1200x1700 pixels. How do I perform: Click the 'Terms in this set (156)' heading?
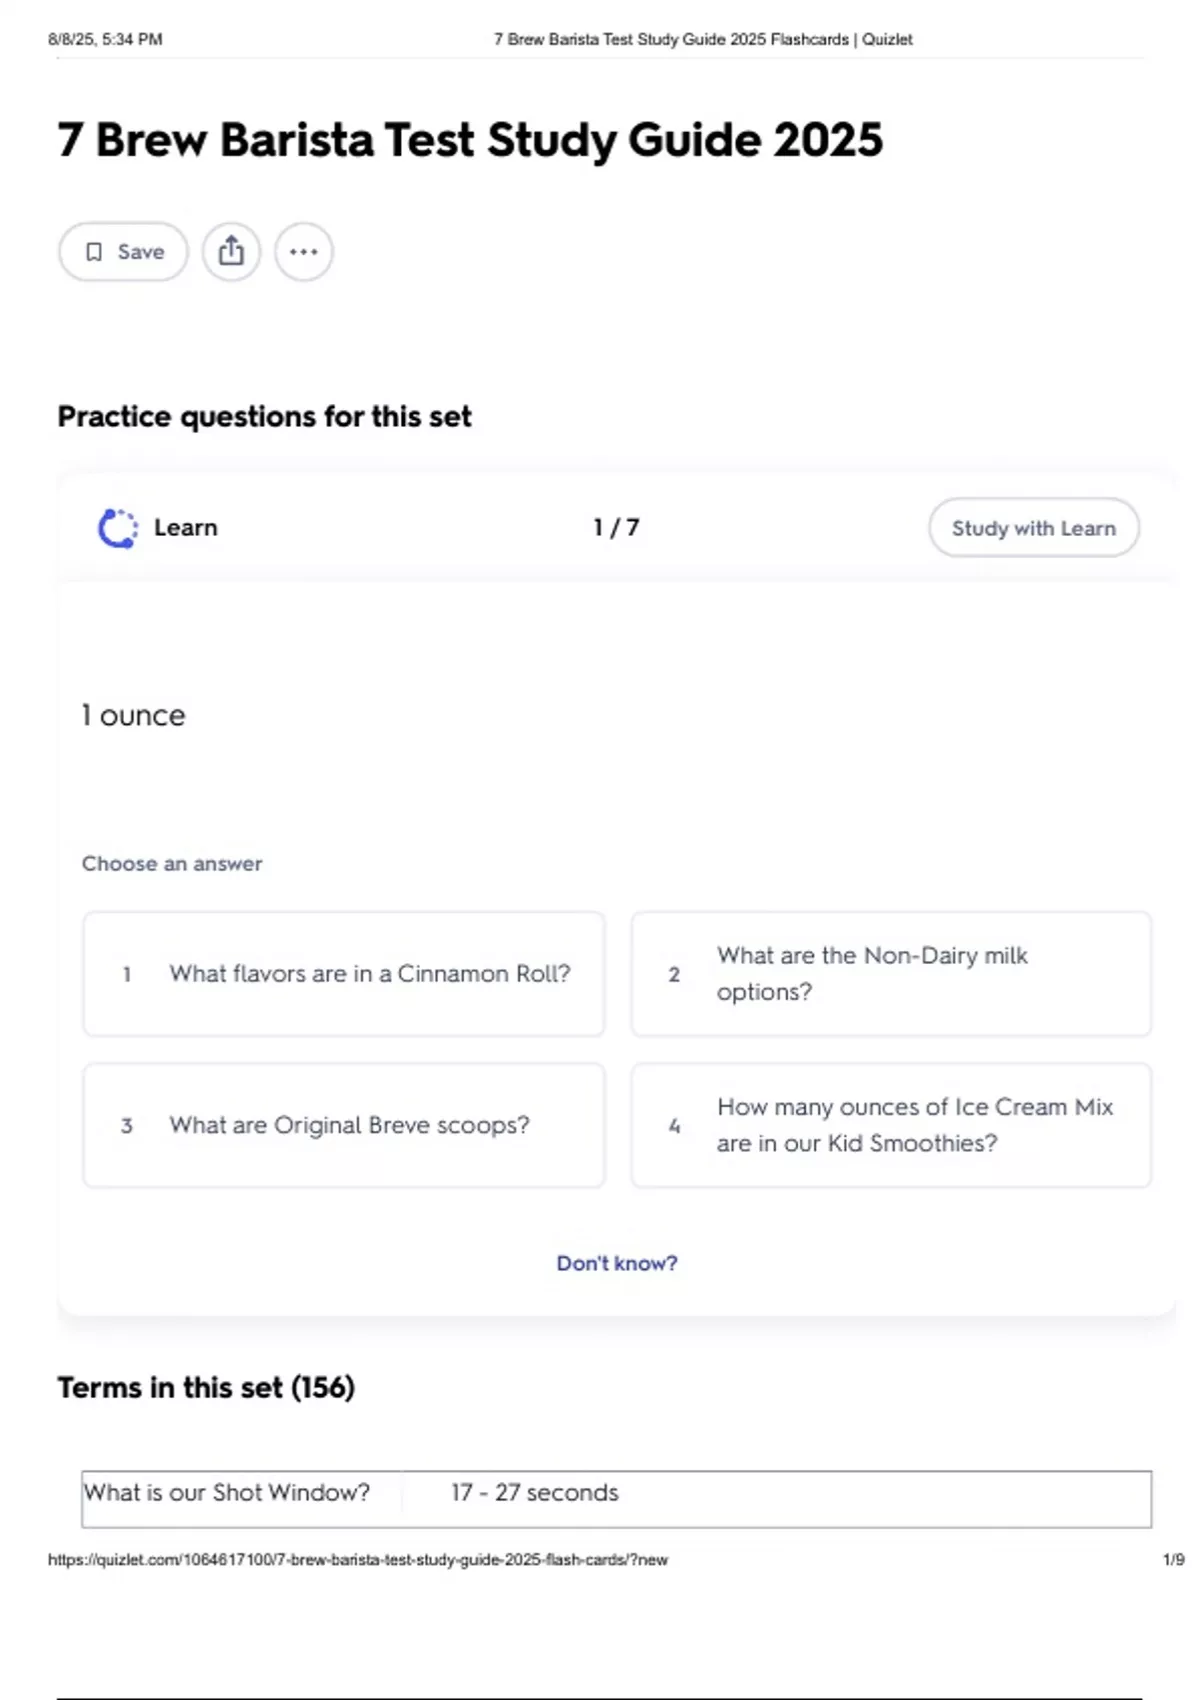click(x=206, y=1388)
